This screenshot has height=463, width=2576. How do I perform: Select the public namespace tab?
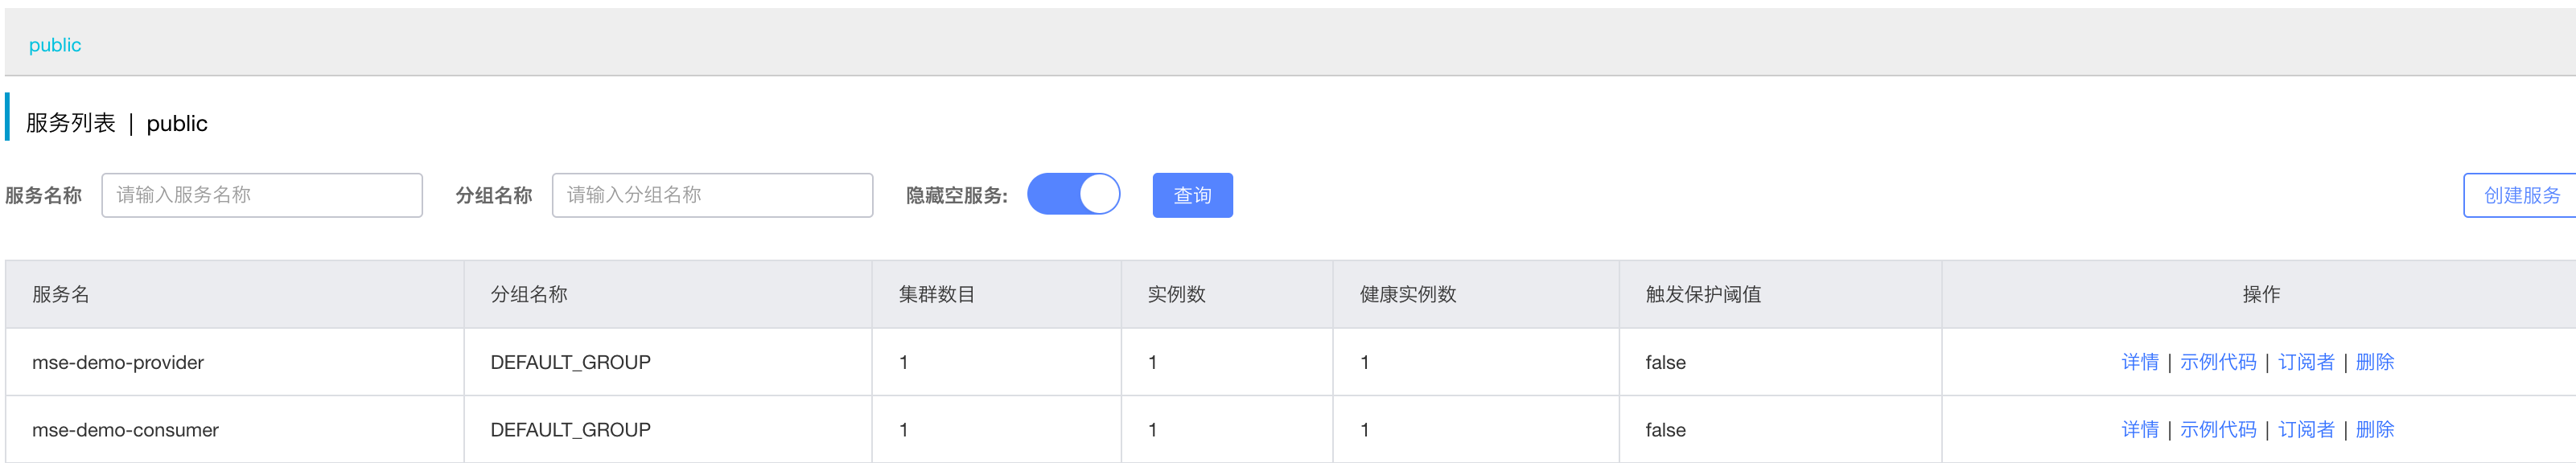55,45
